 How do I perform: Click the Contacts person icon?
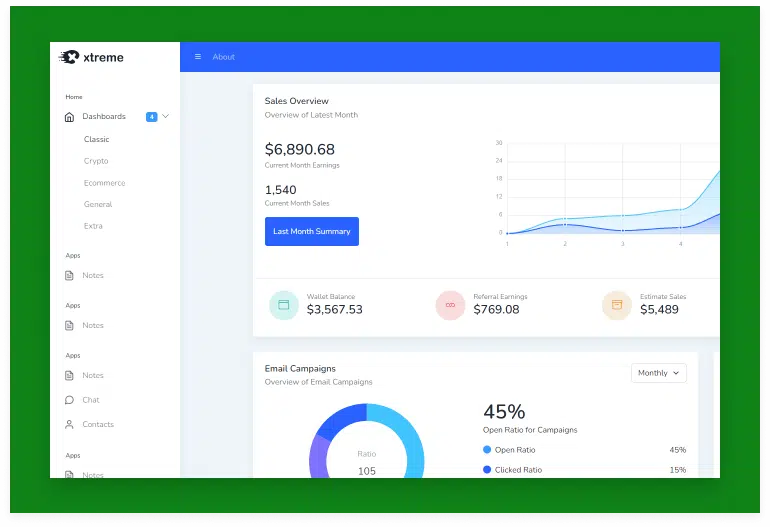tap(69, 424)
